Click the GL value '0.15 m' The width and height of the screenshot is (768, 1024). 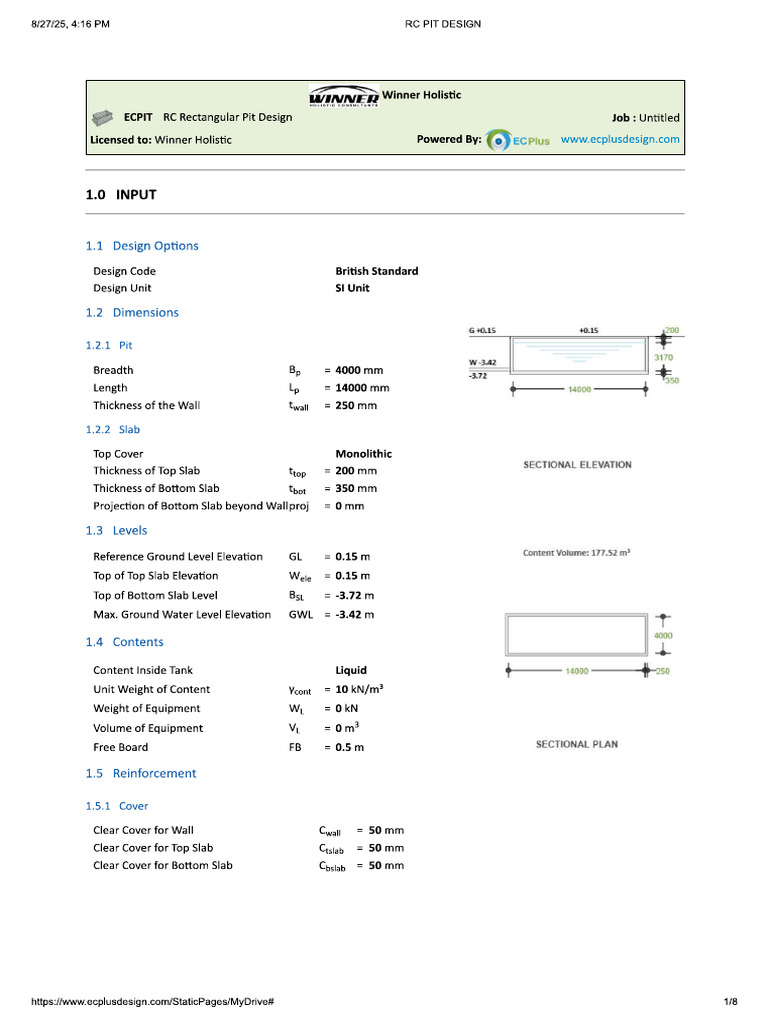[353, 557]
